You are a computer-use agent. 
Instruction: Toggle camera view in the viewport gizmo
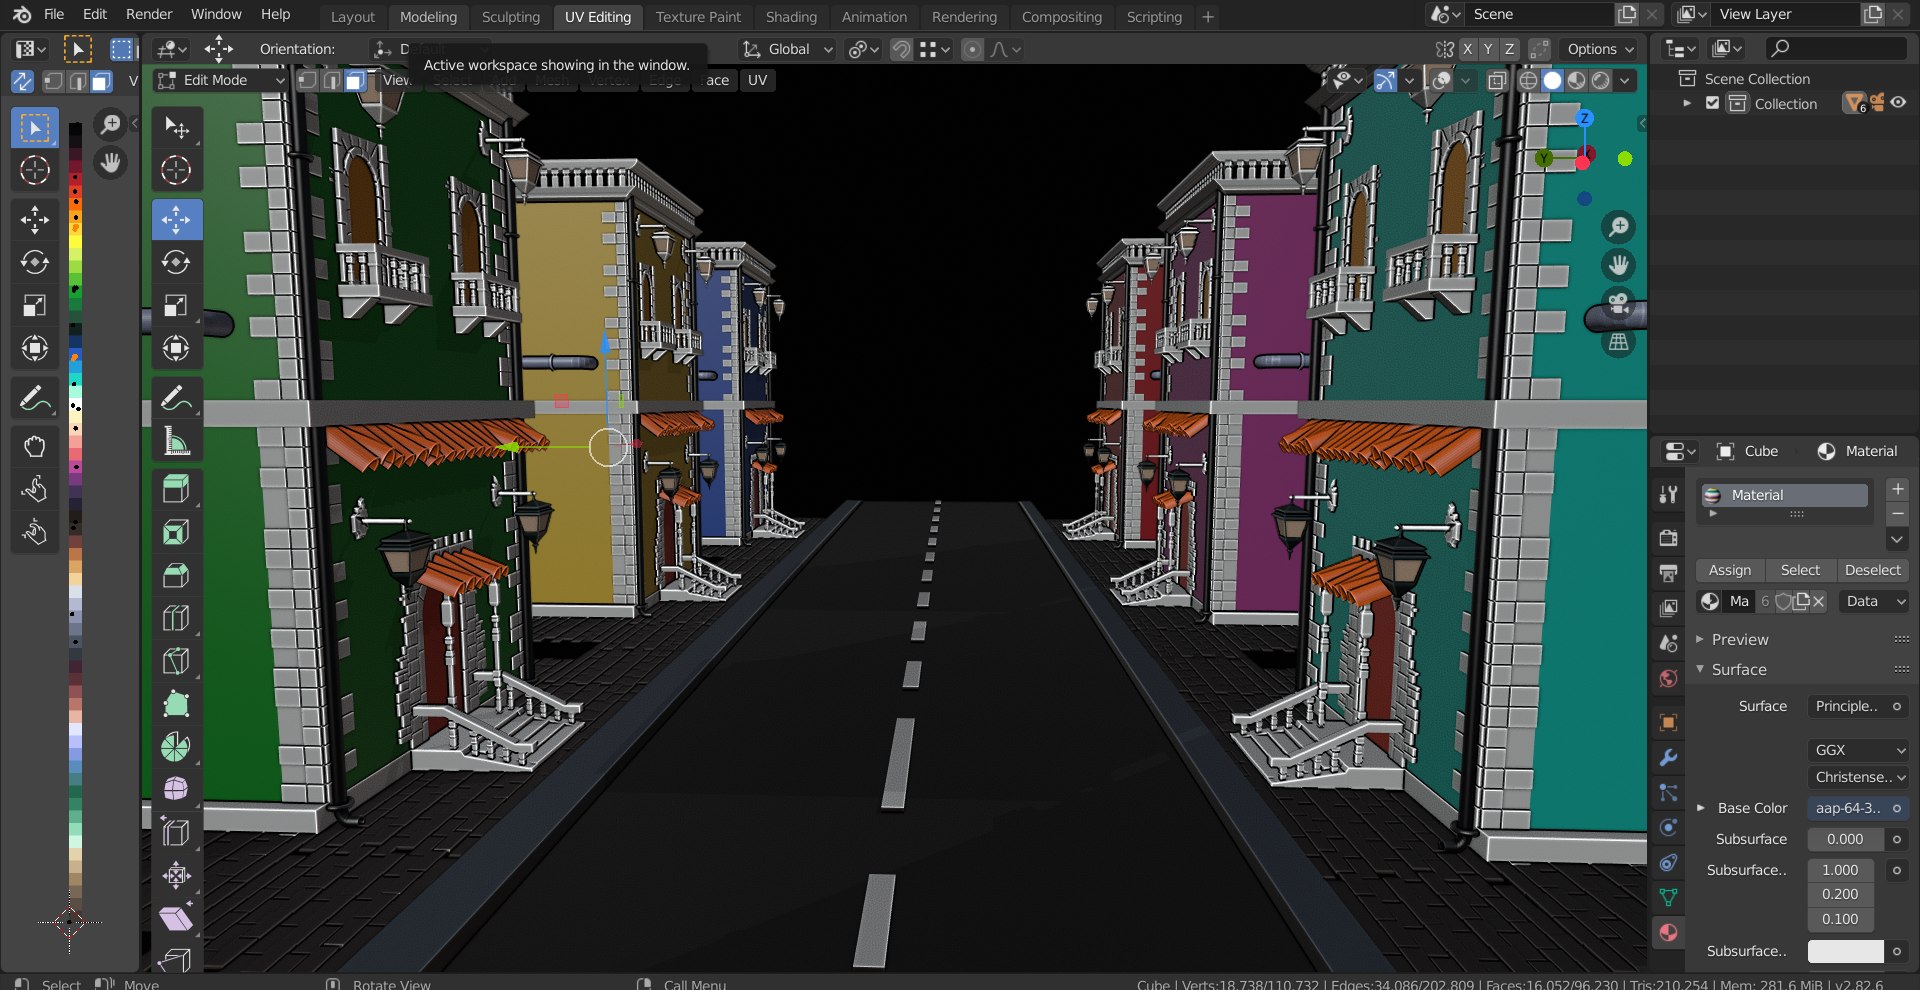[1618, 303]
